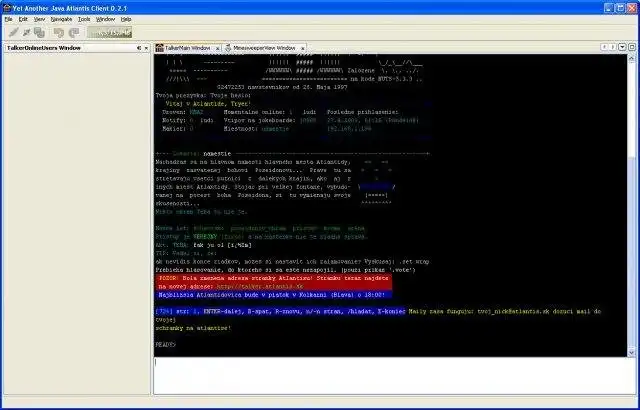This screenshot has width=640, height=410.
Task: Open the talker.atlantis.sk link in red notice
Action: 260,286
